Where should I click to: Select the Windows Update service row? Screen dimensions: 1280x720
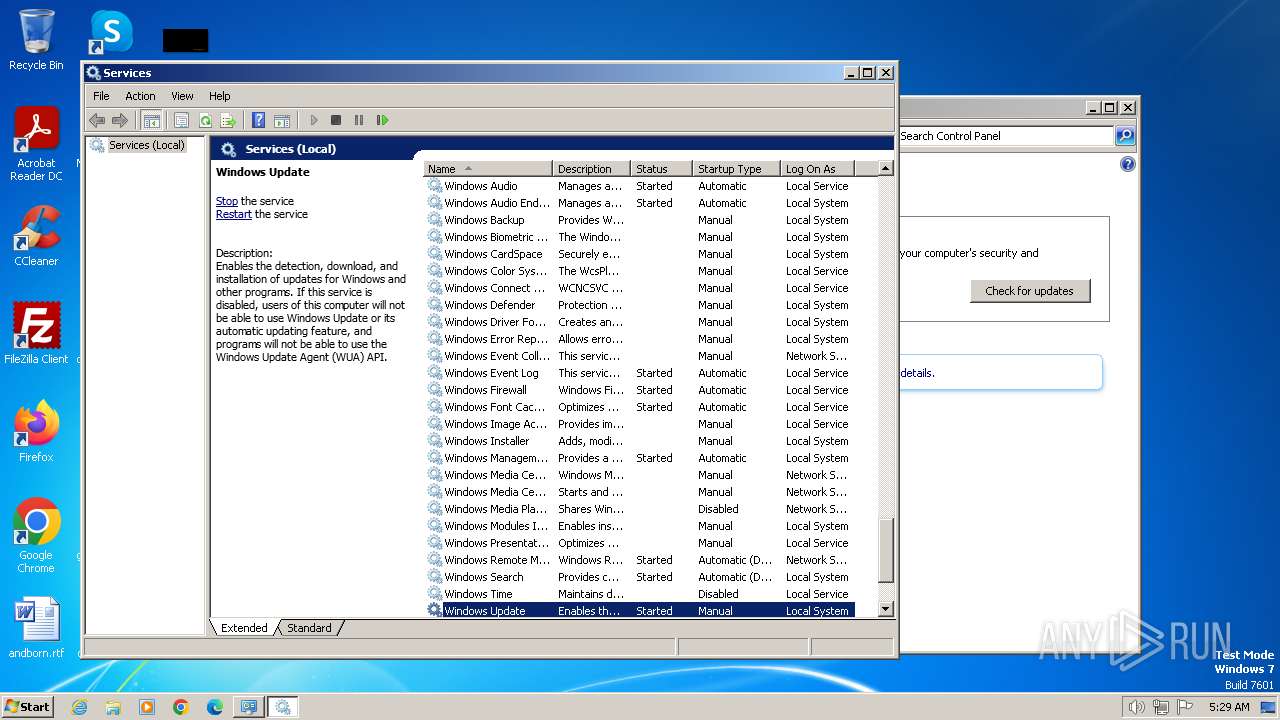(x=640, y=611)
